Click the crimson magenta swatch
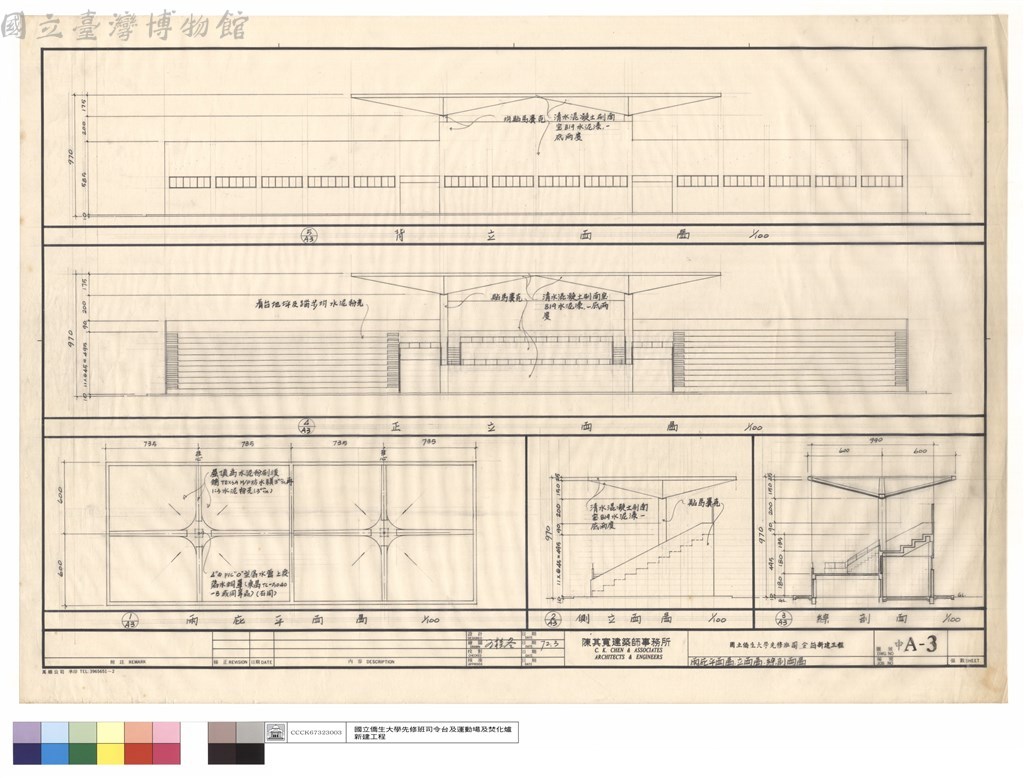Viewport: 1024px width, 778px height. 167,753
